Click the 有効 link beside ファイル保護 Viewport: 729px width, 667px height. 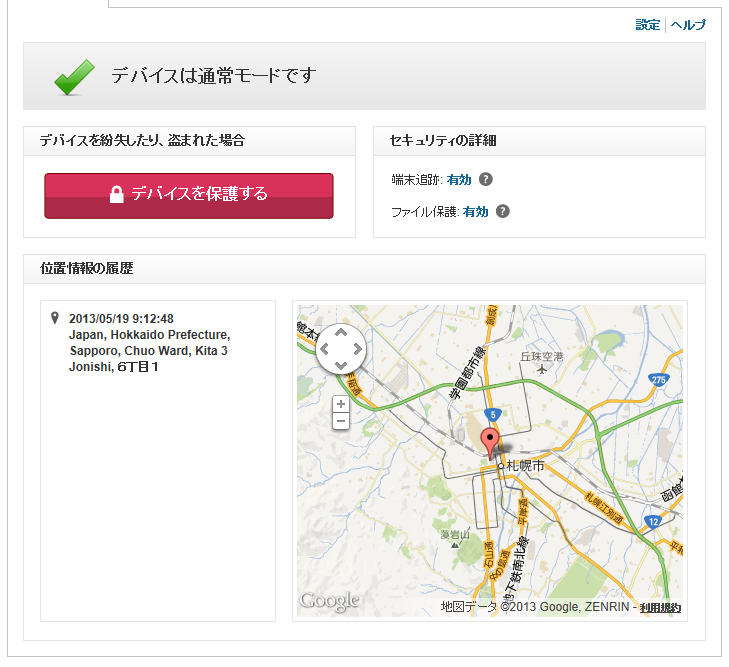[x=476, y=211]
